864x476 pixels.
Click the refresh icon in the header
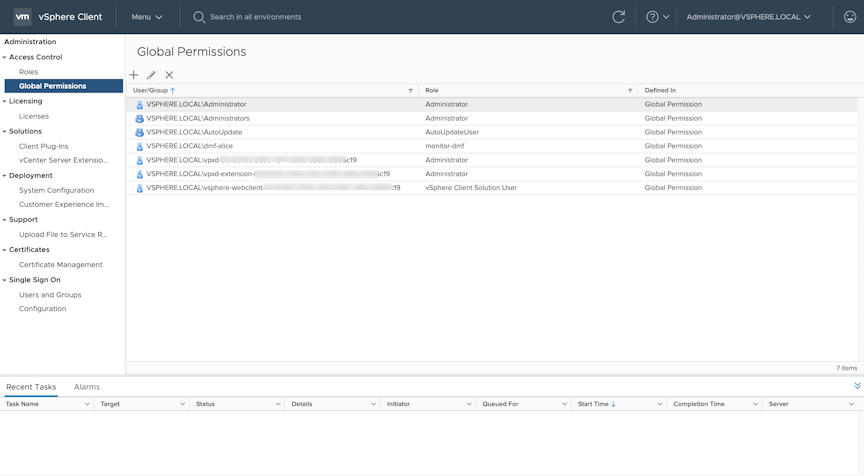619,17
